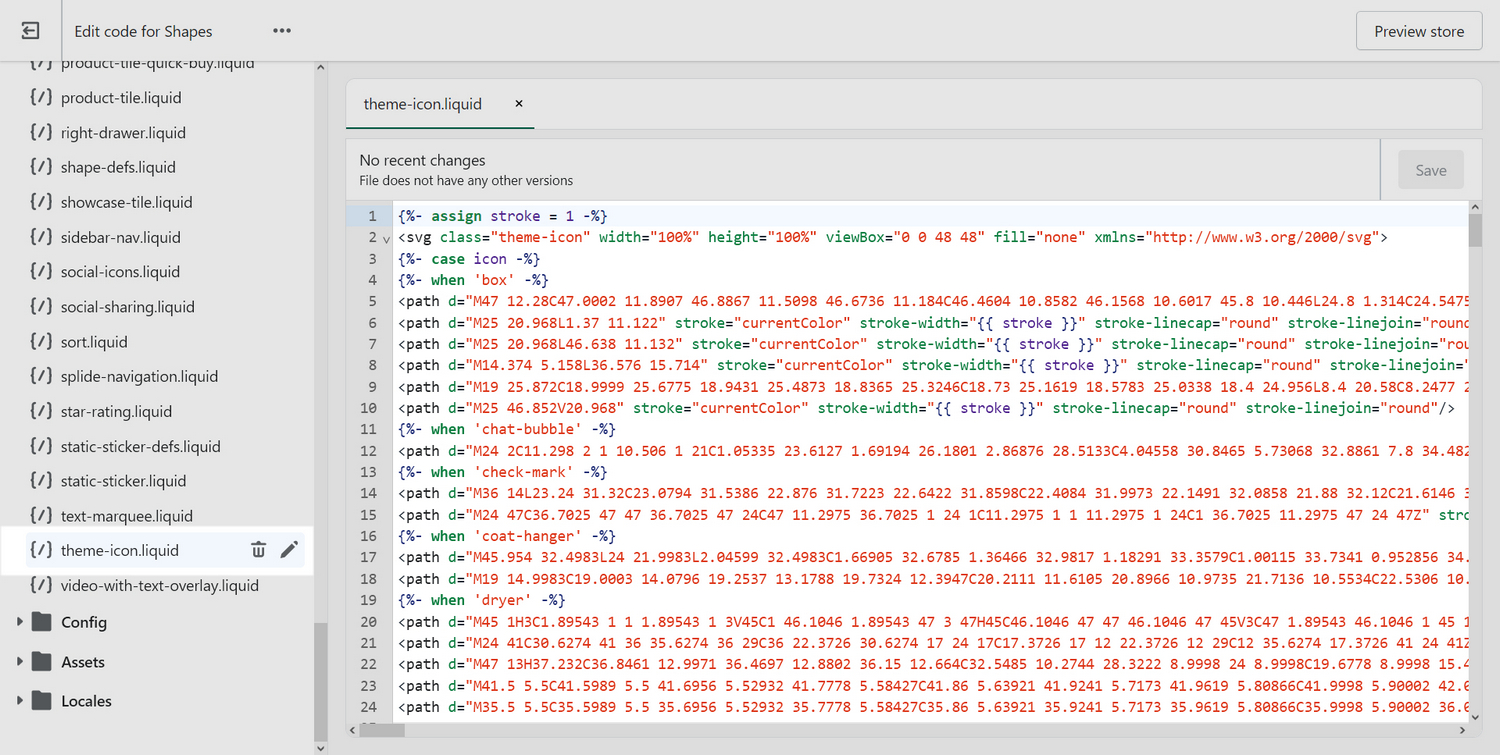Open splide-navigation.liquid file
Image resolution: width=1500 pixels, height=755 pixels.
pos(139,376)
